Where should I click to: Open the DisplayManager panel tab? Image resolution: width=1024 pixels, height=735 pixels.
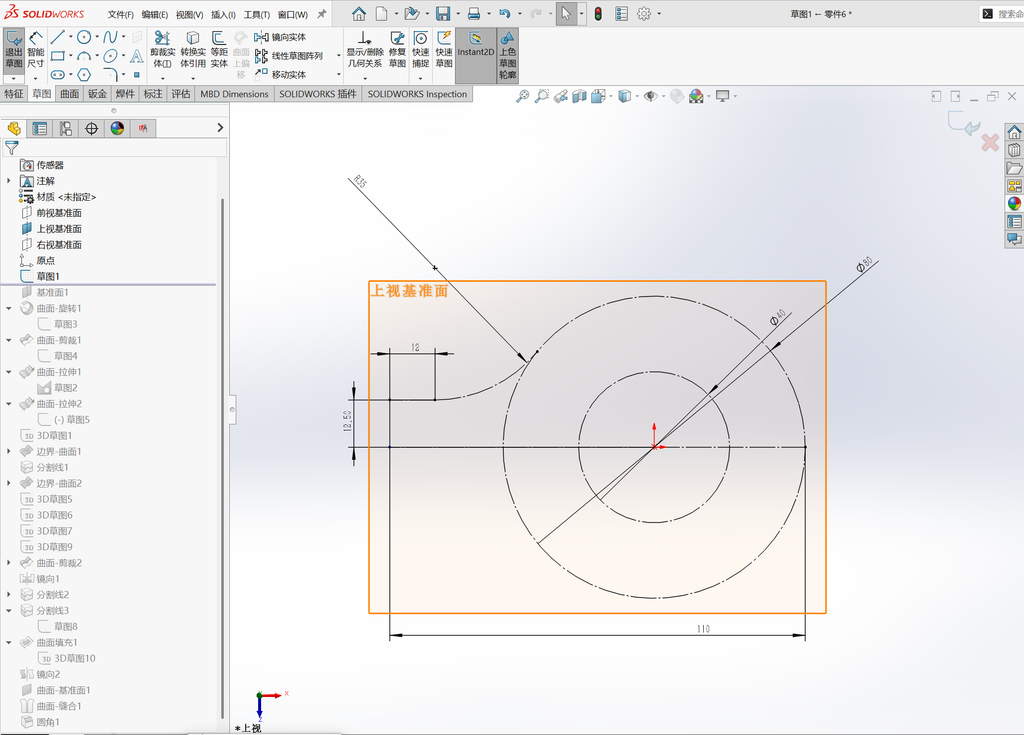pyautogui.click(x=118, y=128)
